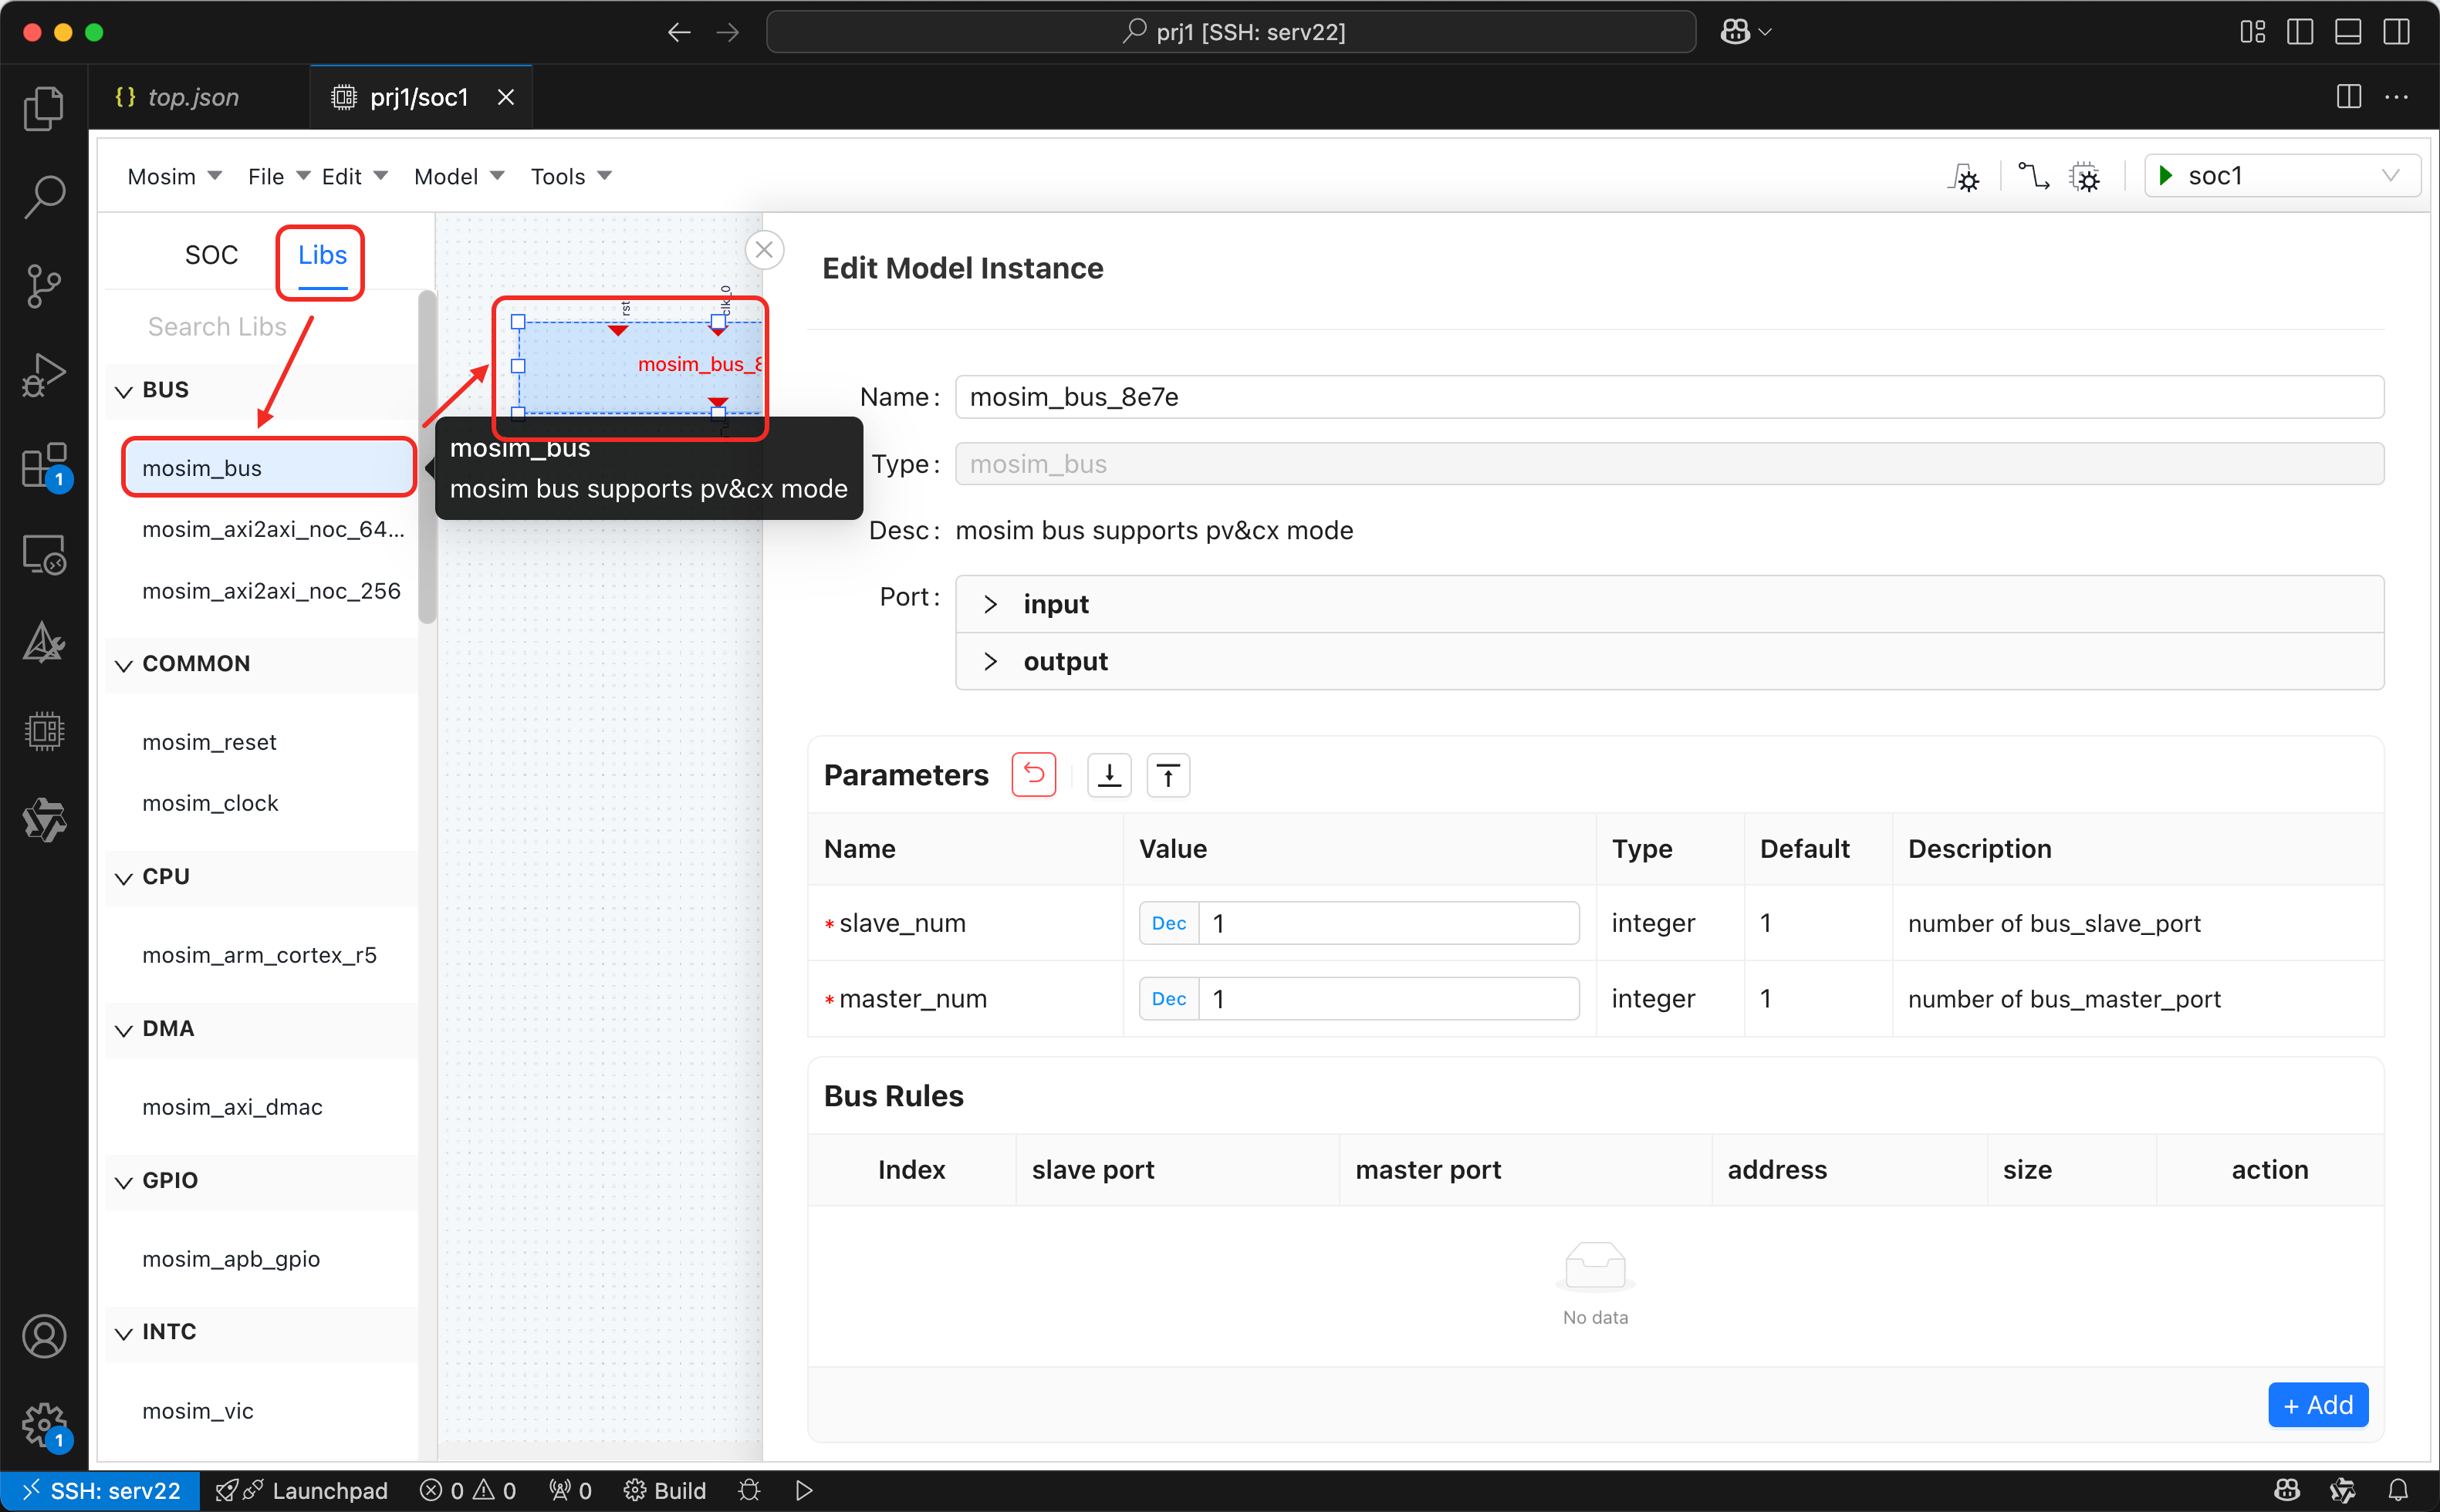Click errors and warnings count in status bar
The height and width of the screenshot is (1512, 2440).
point(468,1490)
